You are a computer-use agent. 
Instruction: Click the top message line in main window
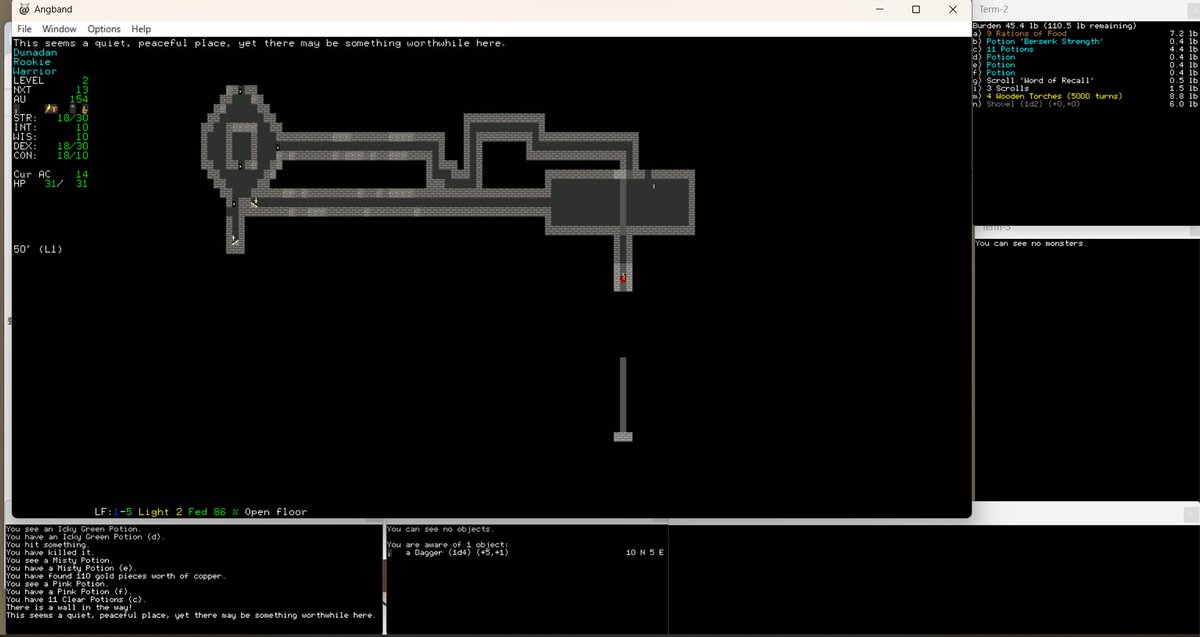(259, 43)
